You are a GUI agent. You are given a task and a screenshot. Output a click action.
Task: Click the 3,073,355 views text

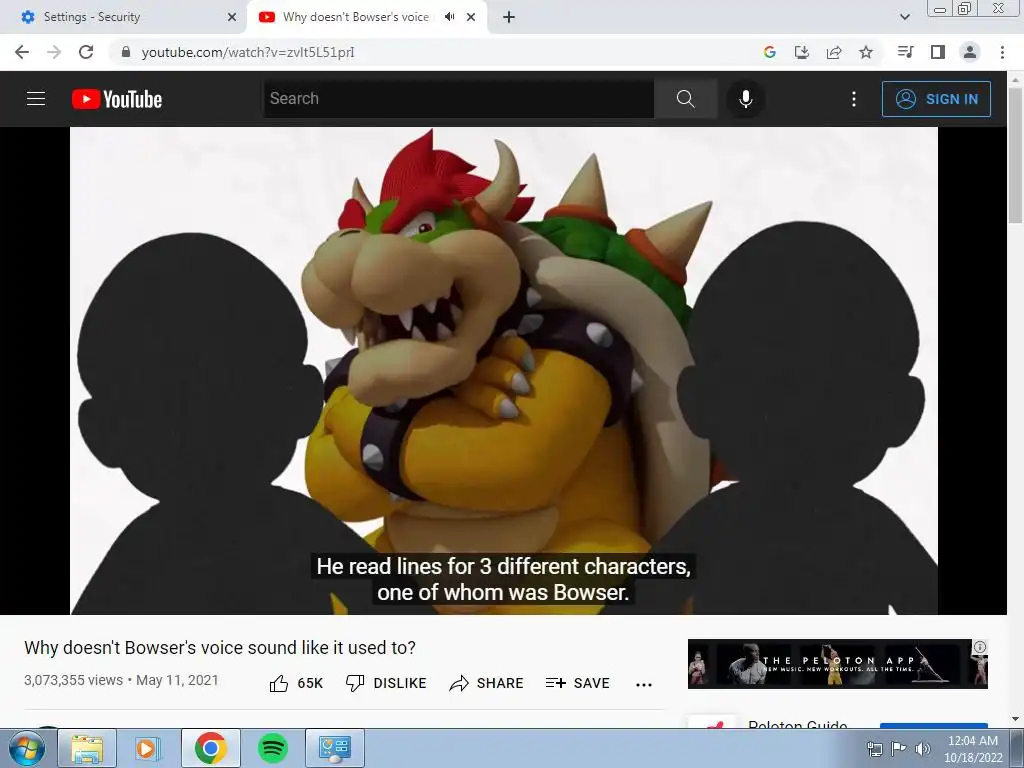click(73, 680)
